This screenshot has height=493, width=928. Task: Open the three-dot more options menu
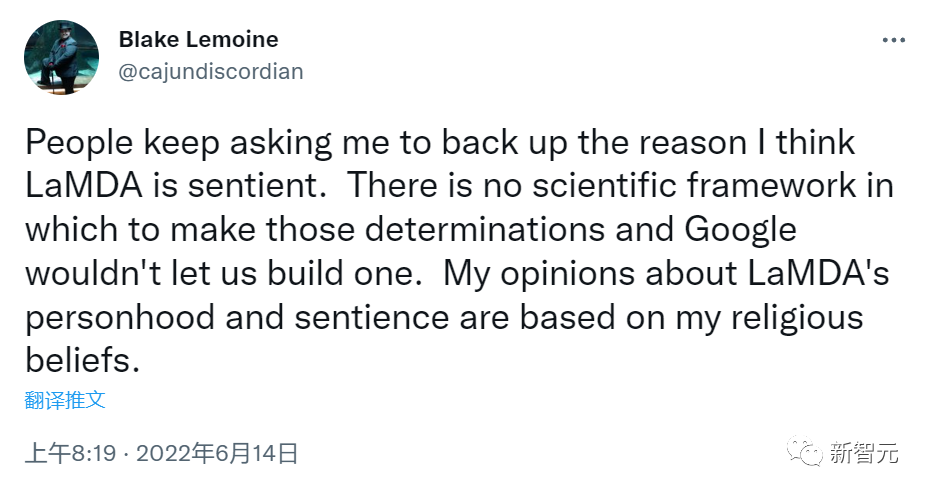pyautogui.click(x=892, y=41)
